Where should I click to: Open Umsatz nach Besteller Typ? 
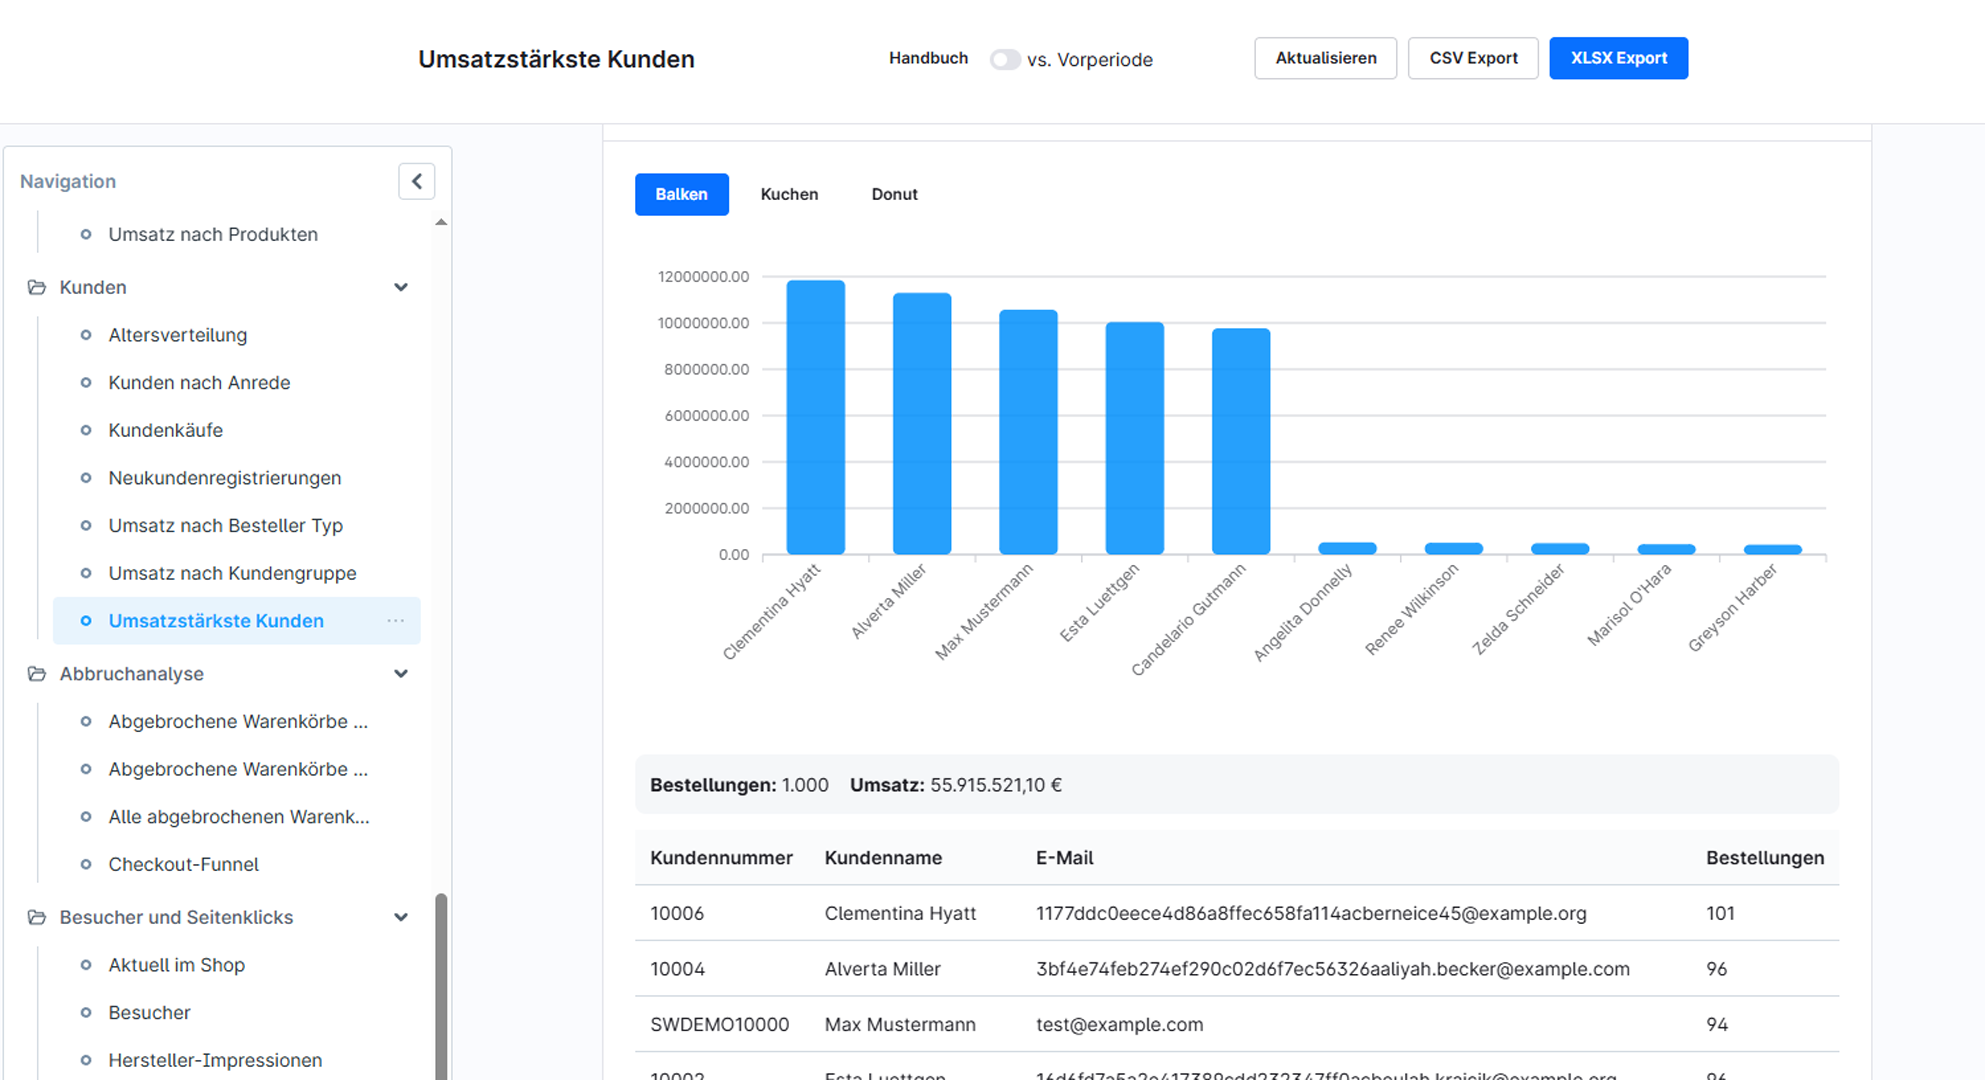pos(226,526)
